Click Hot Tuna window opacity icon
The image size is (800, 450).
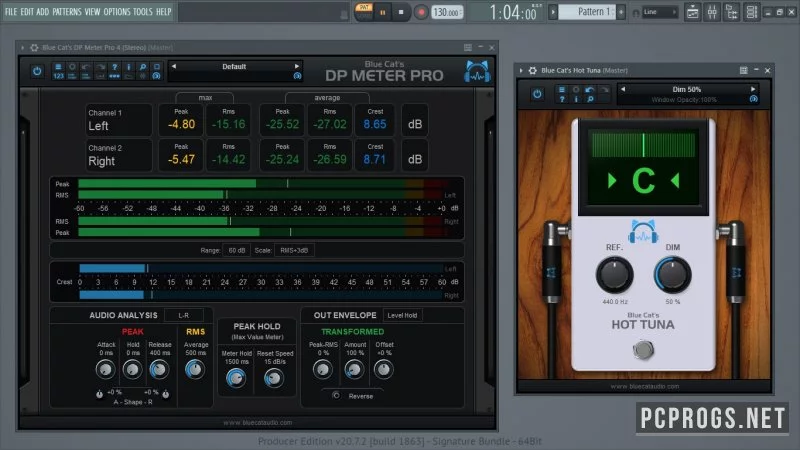click(753, 99)
